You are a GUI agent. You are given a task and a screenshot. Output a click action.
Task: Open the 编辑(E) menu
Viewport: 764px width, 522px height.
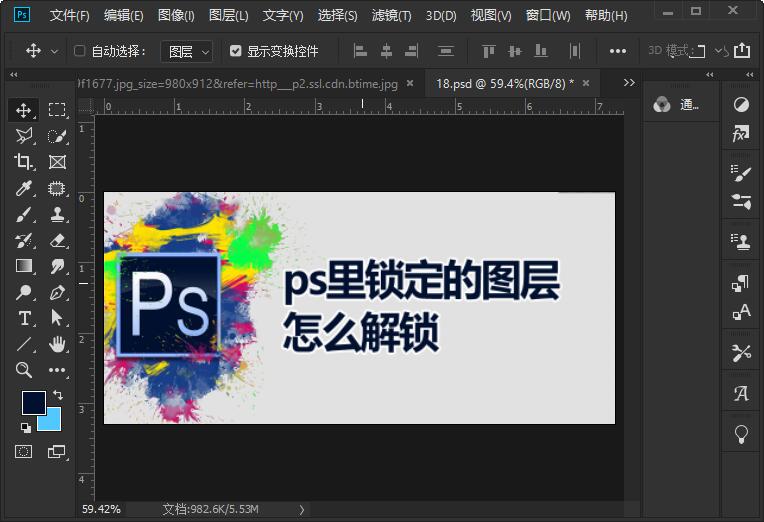(124, 16)
